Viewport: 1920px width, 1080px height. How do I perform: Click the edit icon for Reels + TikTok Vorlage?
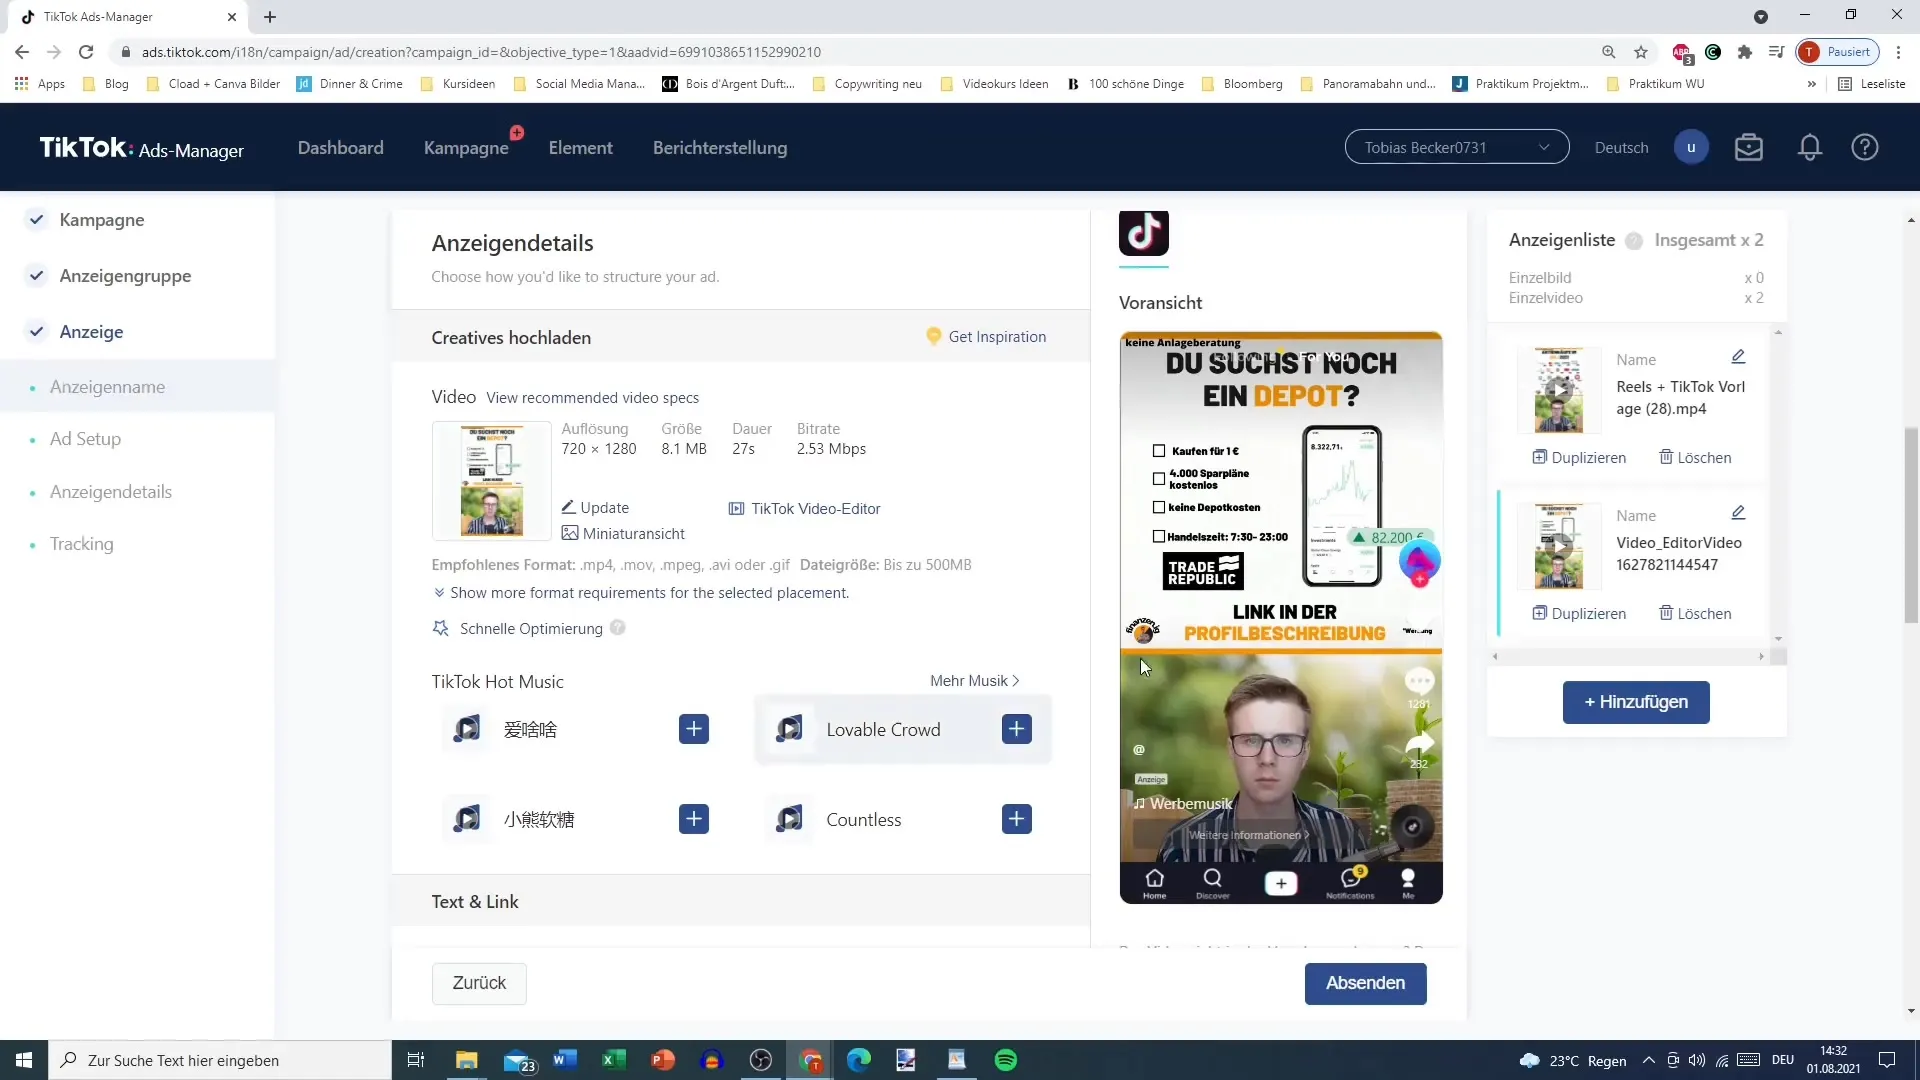pos(1738,357)
